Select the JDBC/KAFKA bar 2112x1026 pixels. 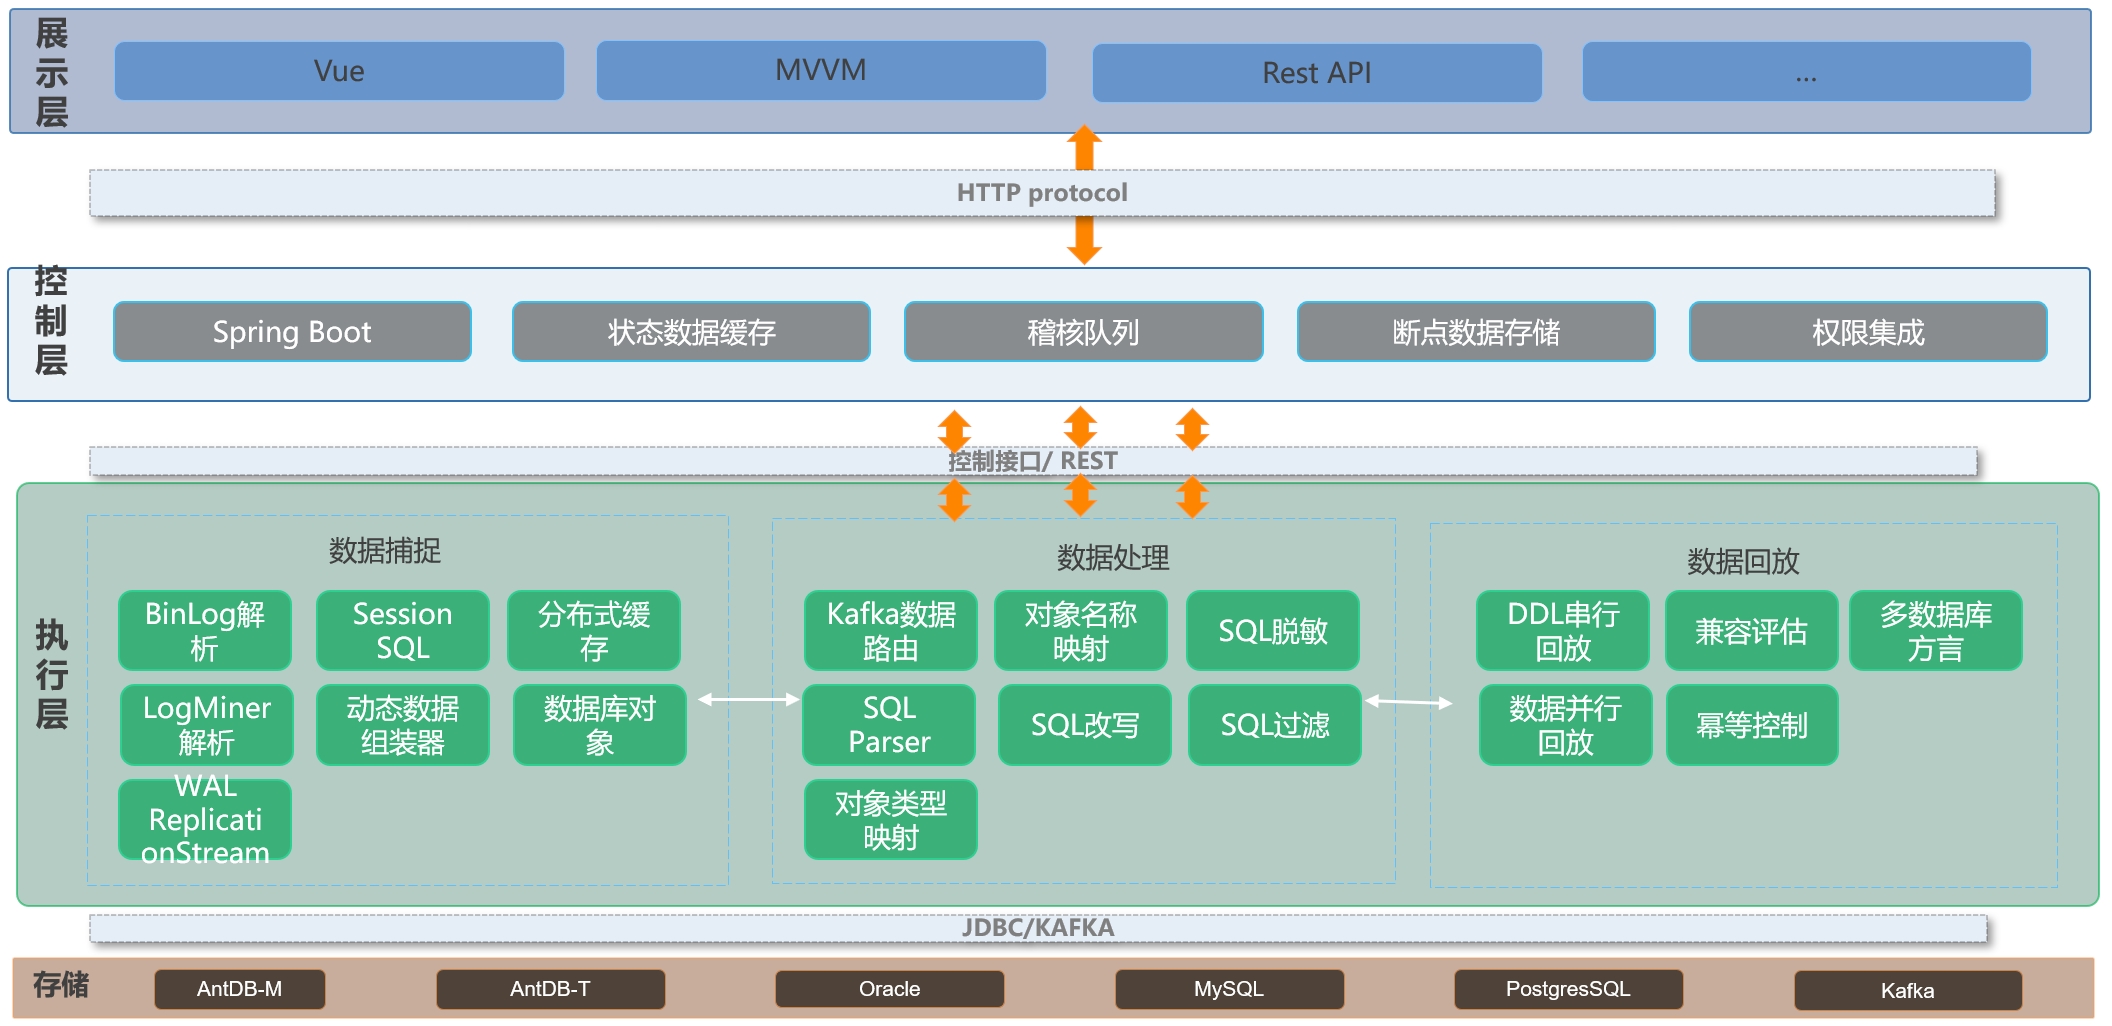point(1038,928)
